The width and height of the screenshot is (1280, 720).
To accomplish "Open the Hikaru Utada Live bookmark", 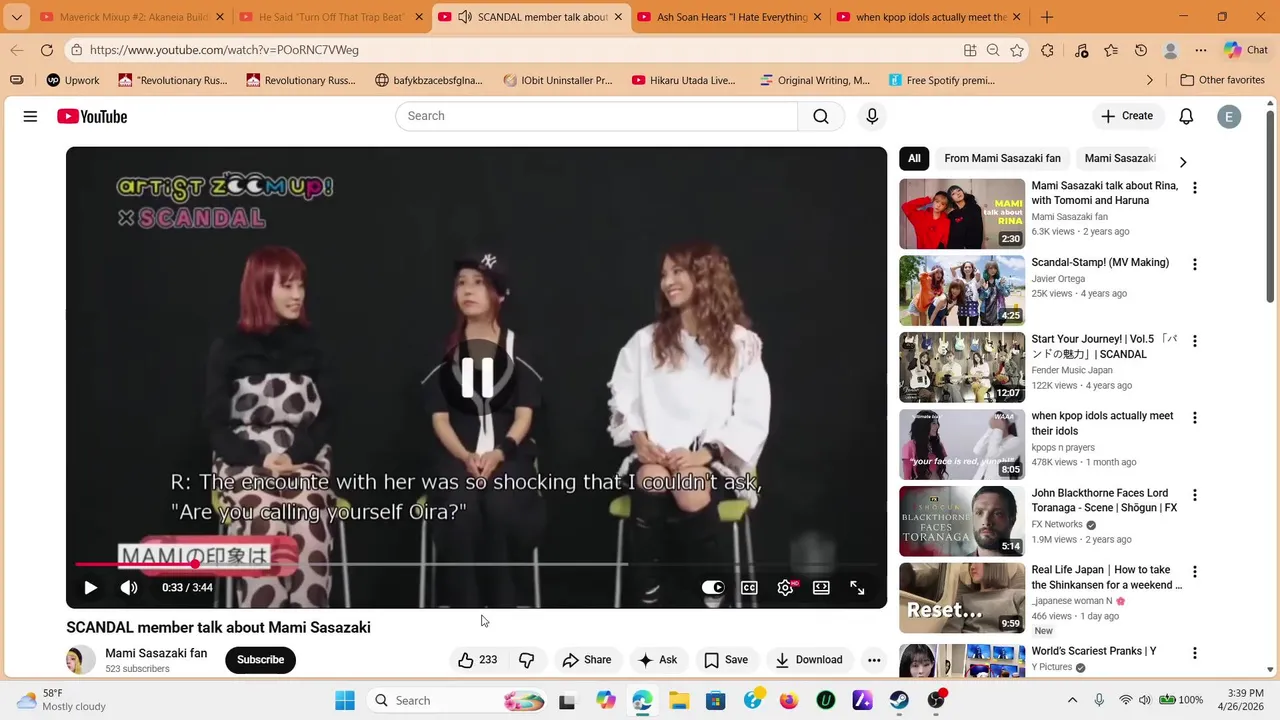I will tap(684, 80).
